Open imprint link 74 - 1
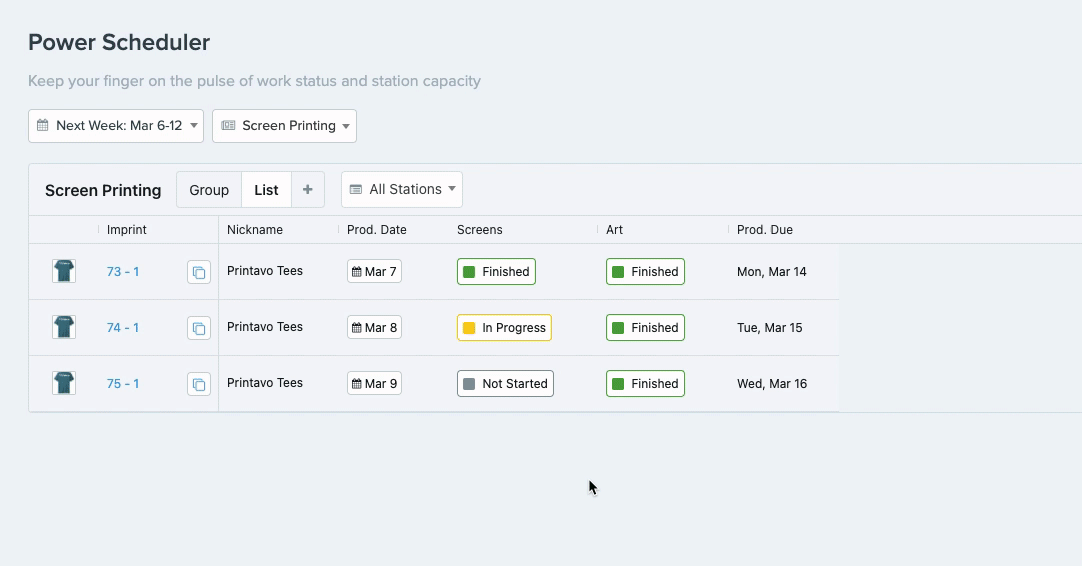 click(x=123, y=328)
